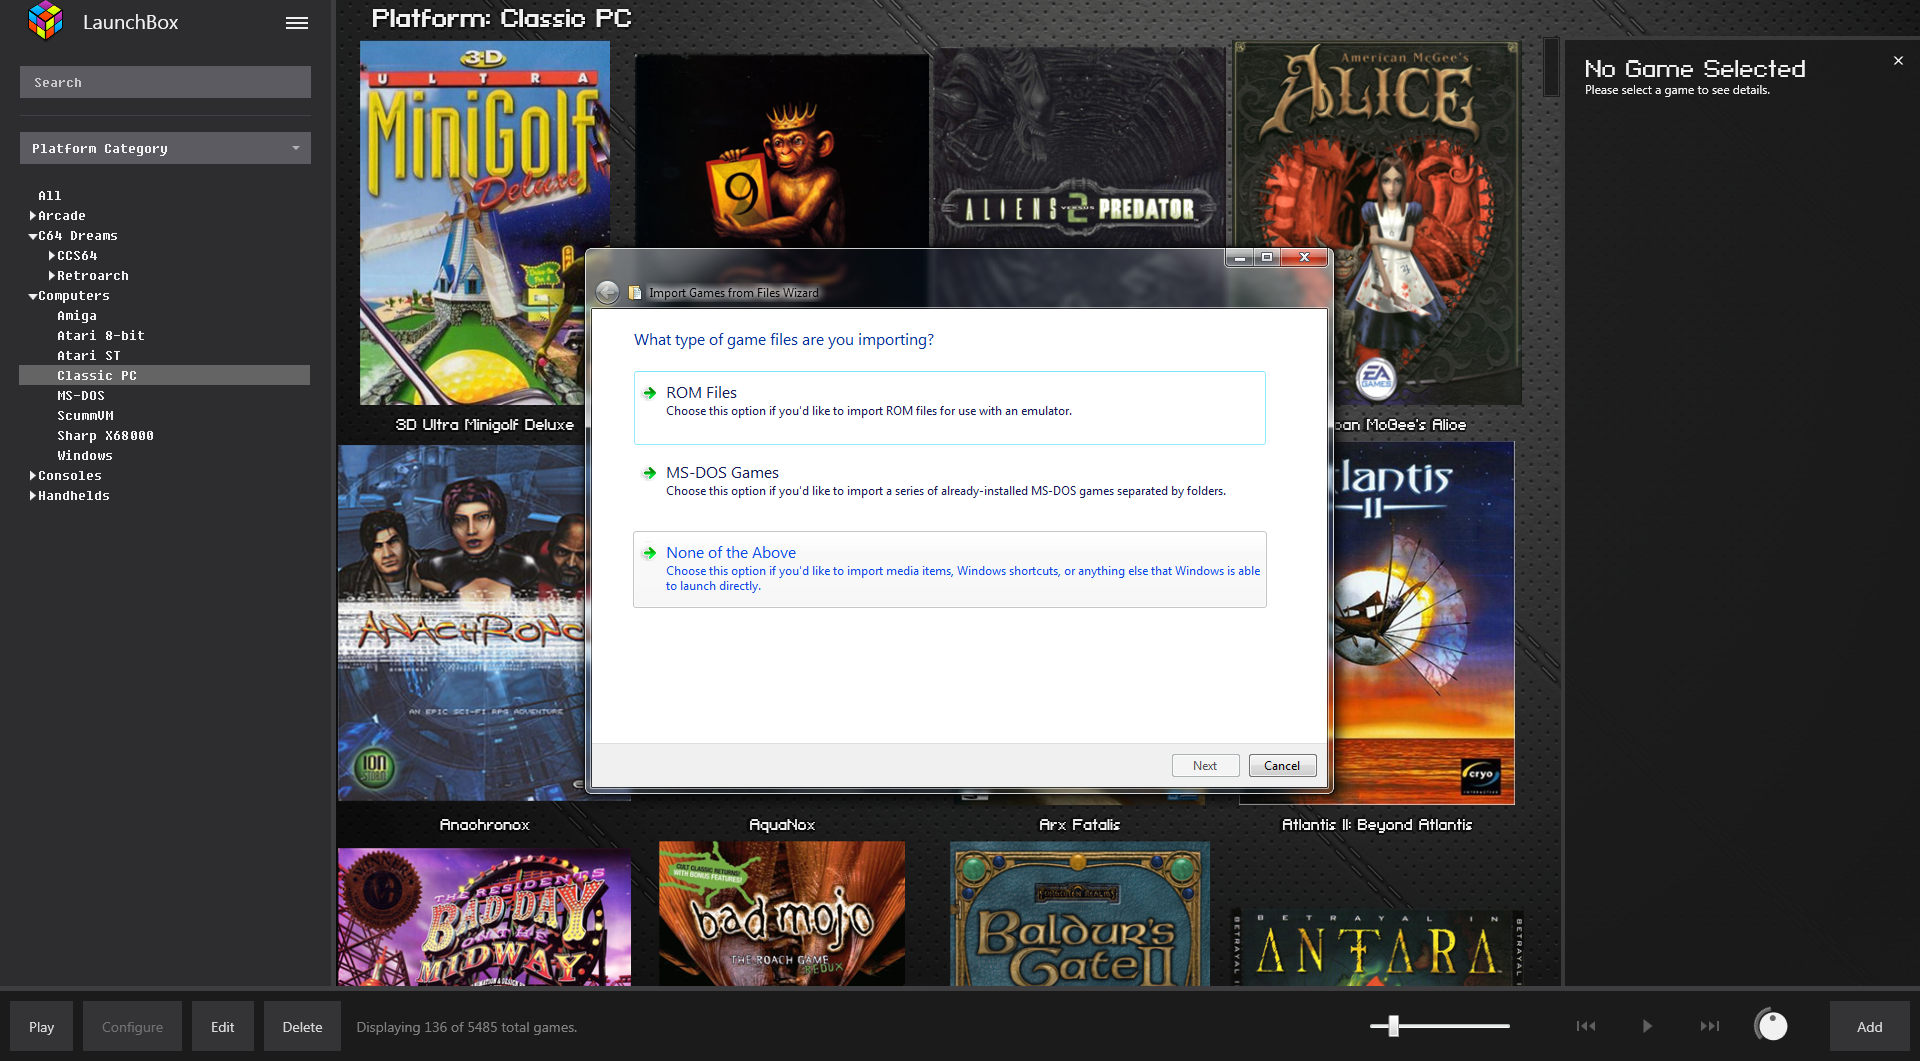Viewport: 1920px width, 1061px height.
Task: Go back in the import wizard
Action: 607,292
